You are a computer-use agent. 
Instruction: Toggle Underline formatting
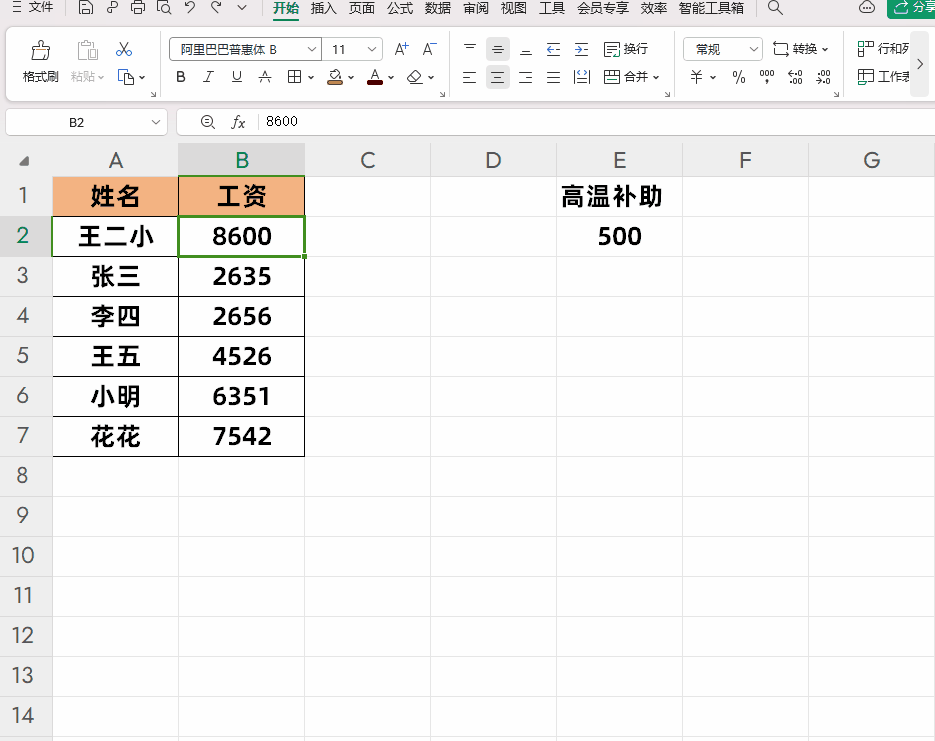tap(237, 77)
